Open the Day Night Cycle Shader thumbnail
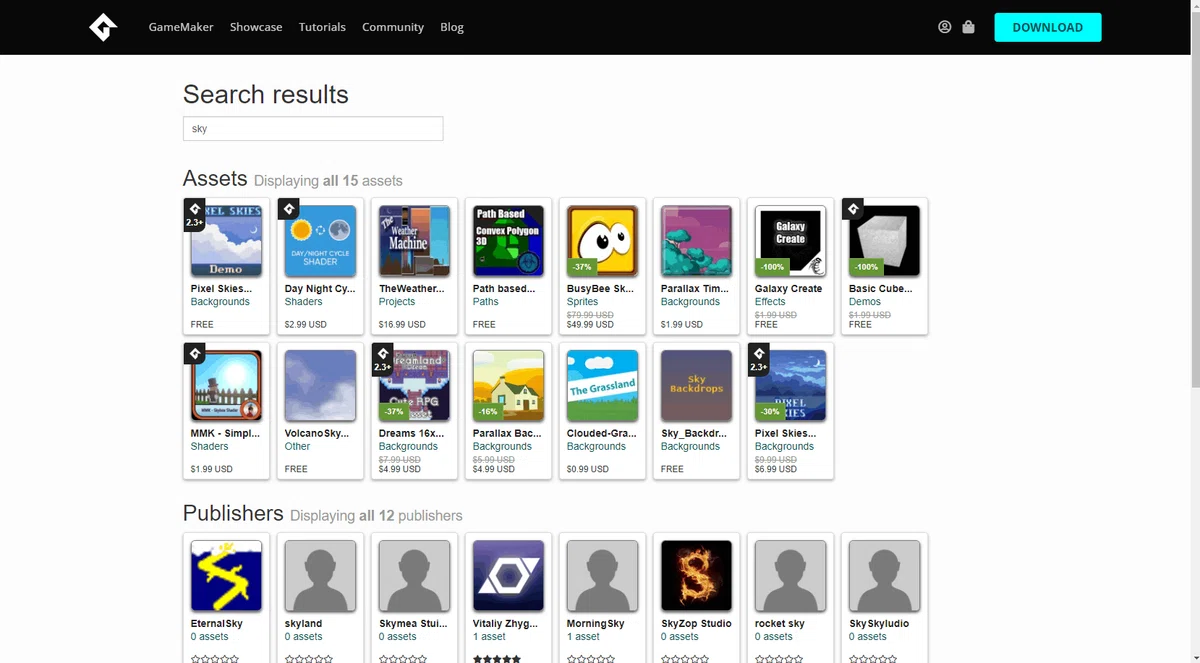The height and width of the screenshot is (663, 1200). 320,241
